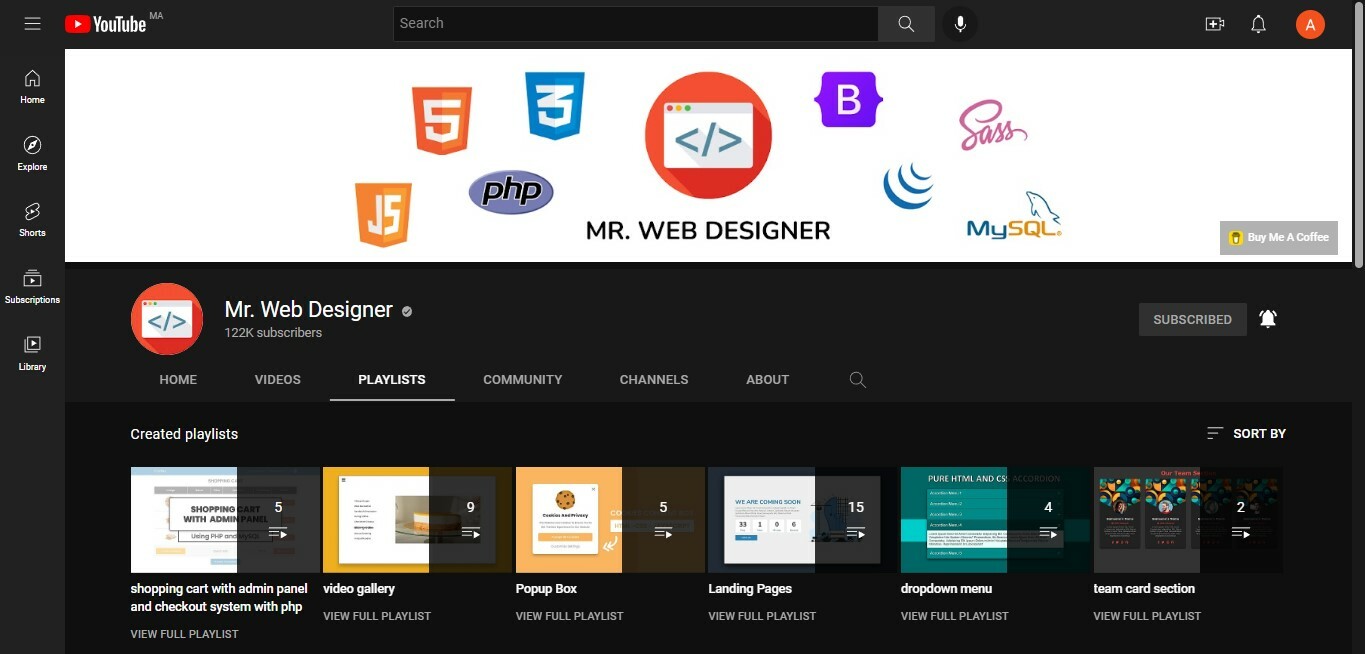This screenshot has width=1365, height=654.
Task: Open the Create video icon
Action: click(1214, 23)
